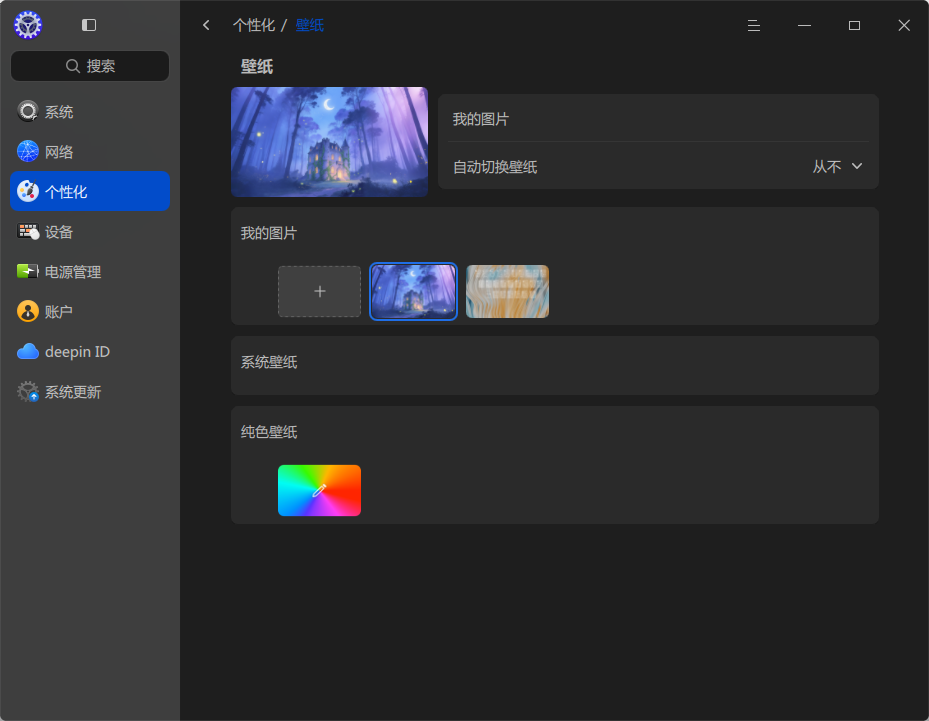This screenshot has width=929, height=721.
Task: Click the 网络 globe icon
Action: 27,152
